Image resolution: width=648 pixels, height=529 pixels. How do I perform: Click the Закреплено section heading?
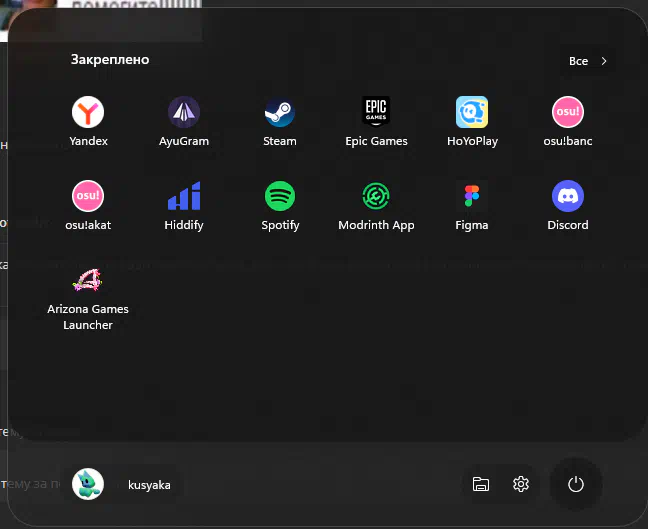tap(110, 60)
